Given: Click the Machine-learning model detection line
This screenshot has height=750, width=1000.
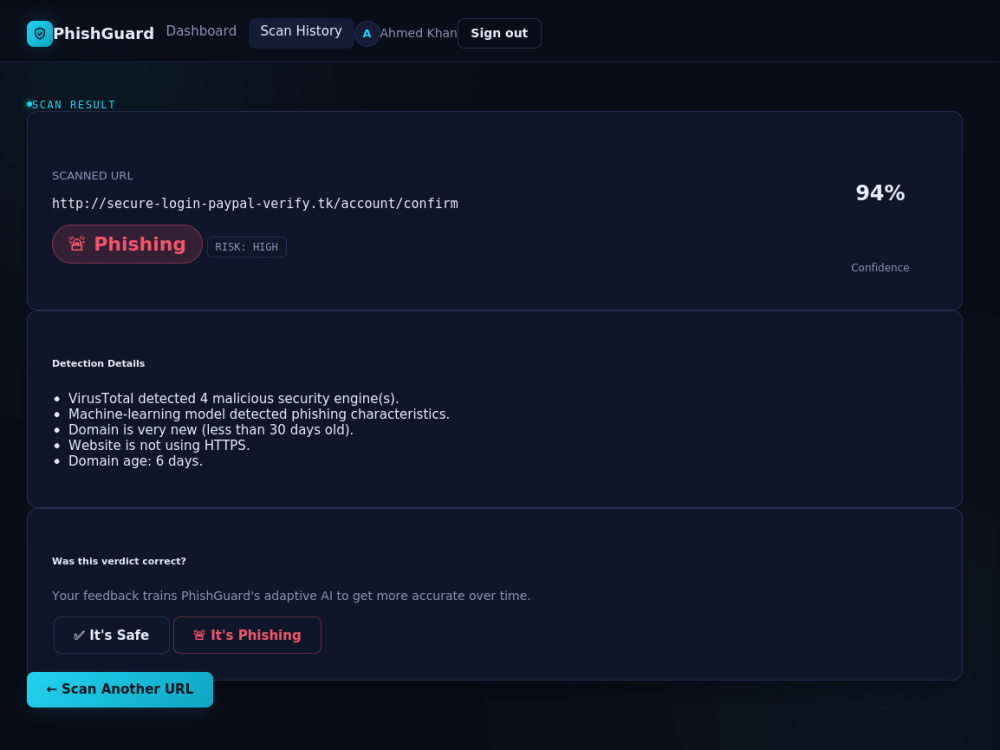Looking at the screenshot, I should [259, 415].
